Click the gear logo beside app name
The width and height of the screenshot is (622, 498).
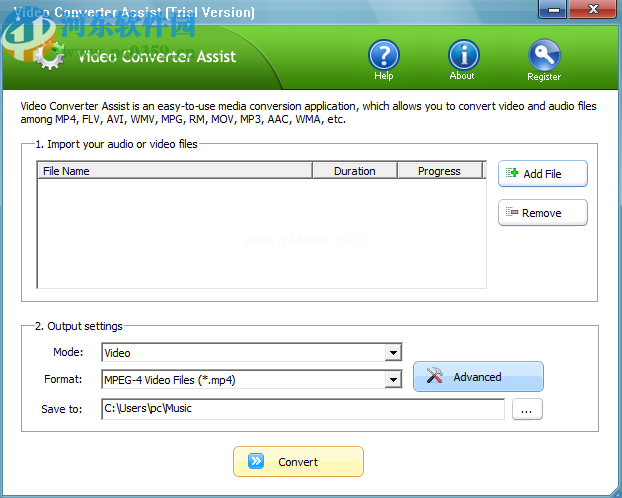point(48,55)
